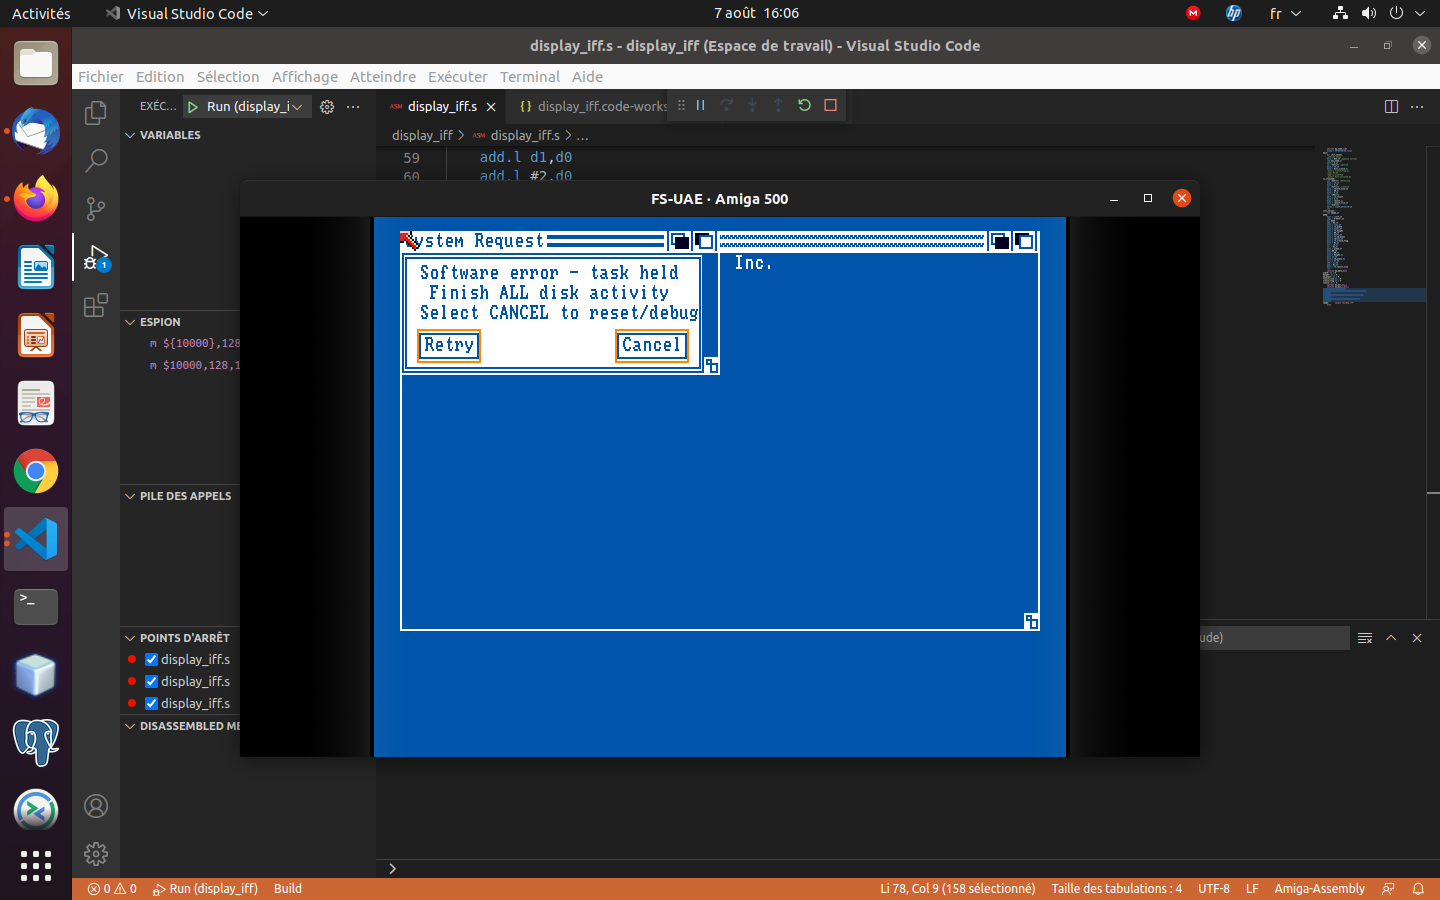Show errors and warnings count in status bar
This screenshot has height=900, width=1440.
[112, 888]
